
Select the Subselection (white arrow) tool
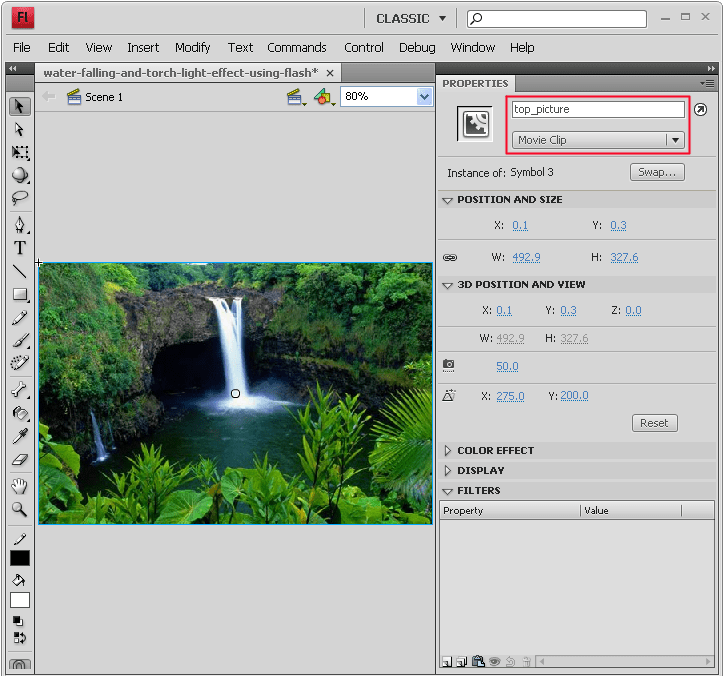(19, 130)
